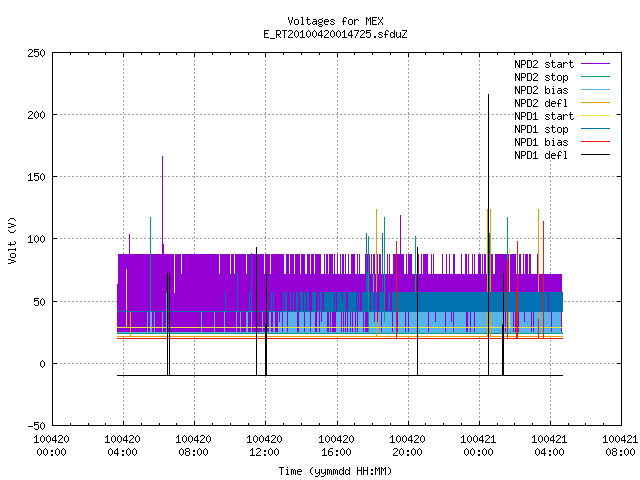Click the 100 y-axis tick label
This screenshot has width=640, height=480.
36,240
